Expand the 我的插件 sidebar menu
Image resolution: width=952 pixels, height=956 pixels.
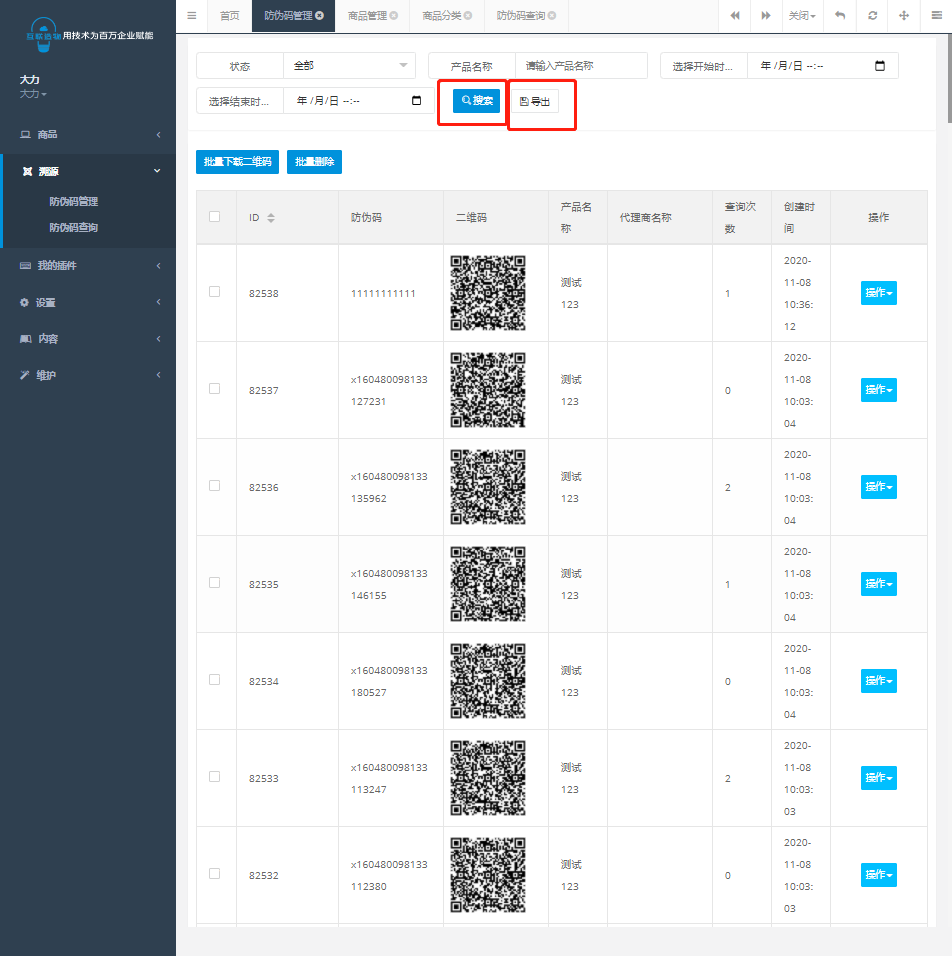(x=88, y=265)
